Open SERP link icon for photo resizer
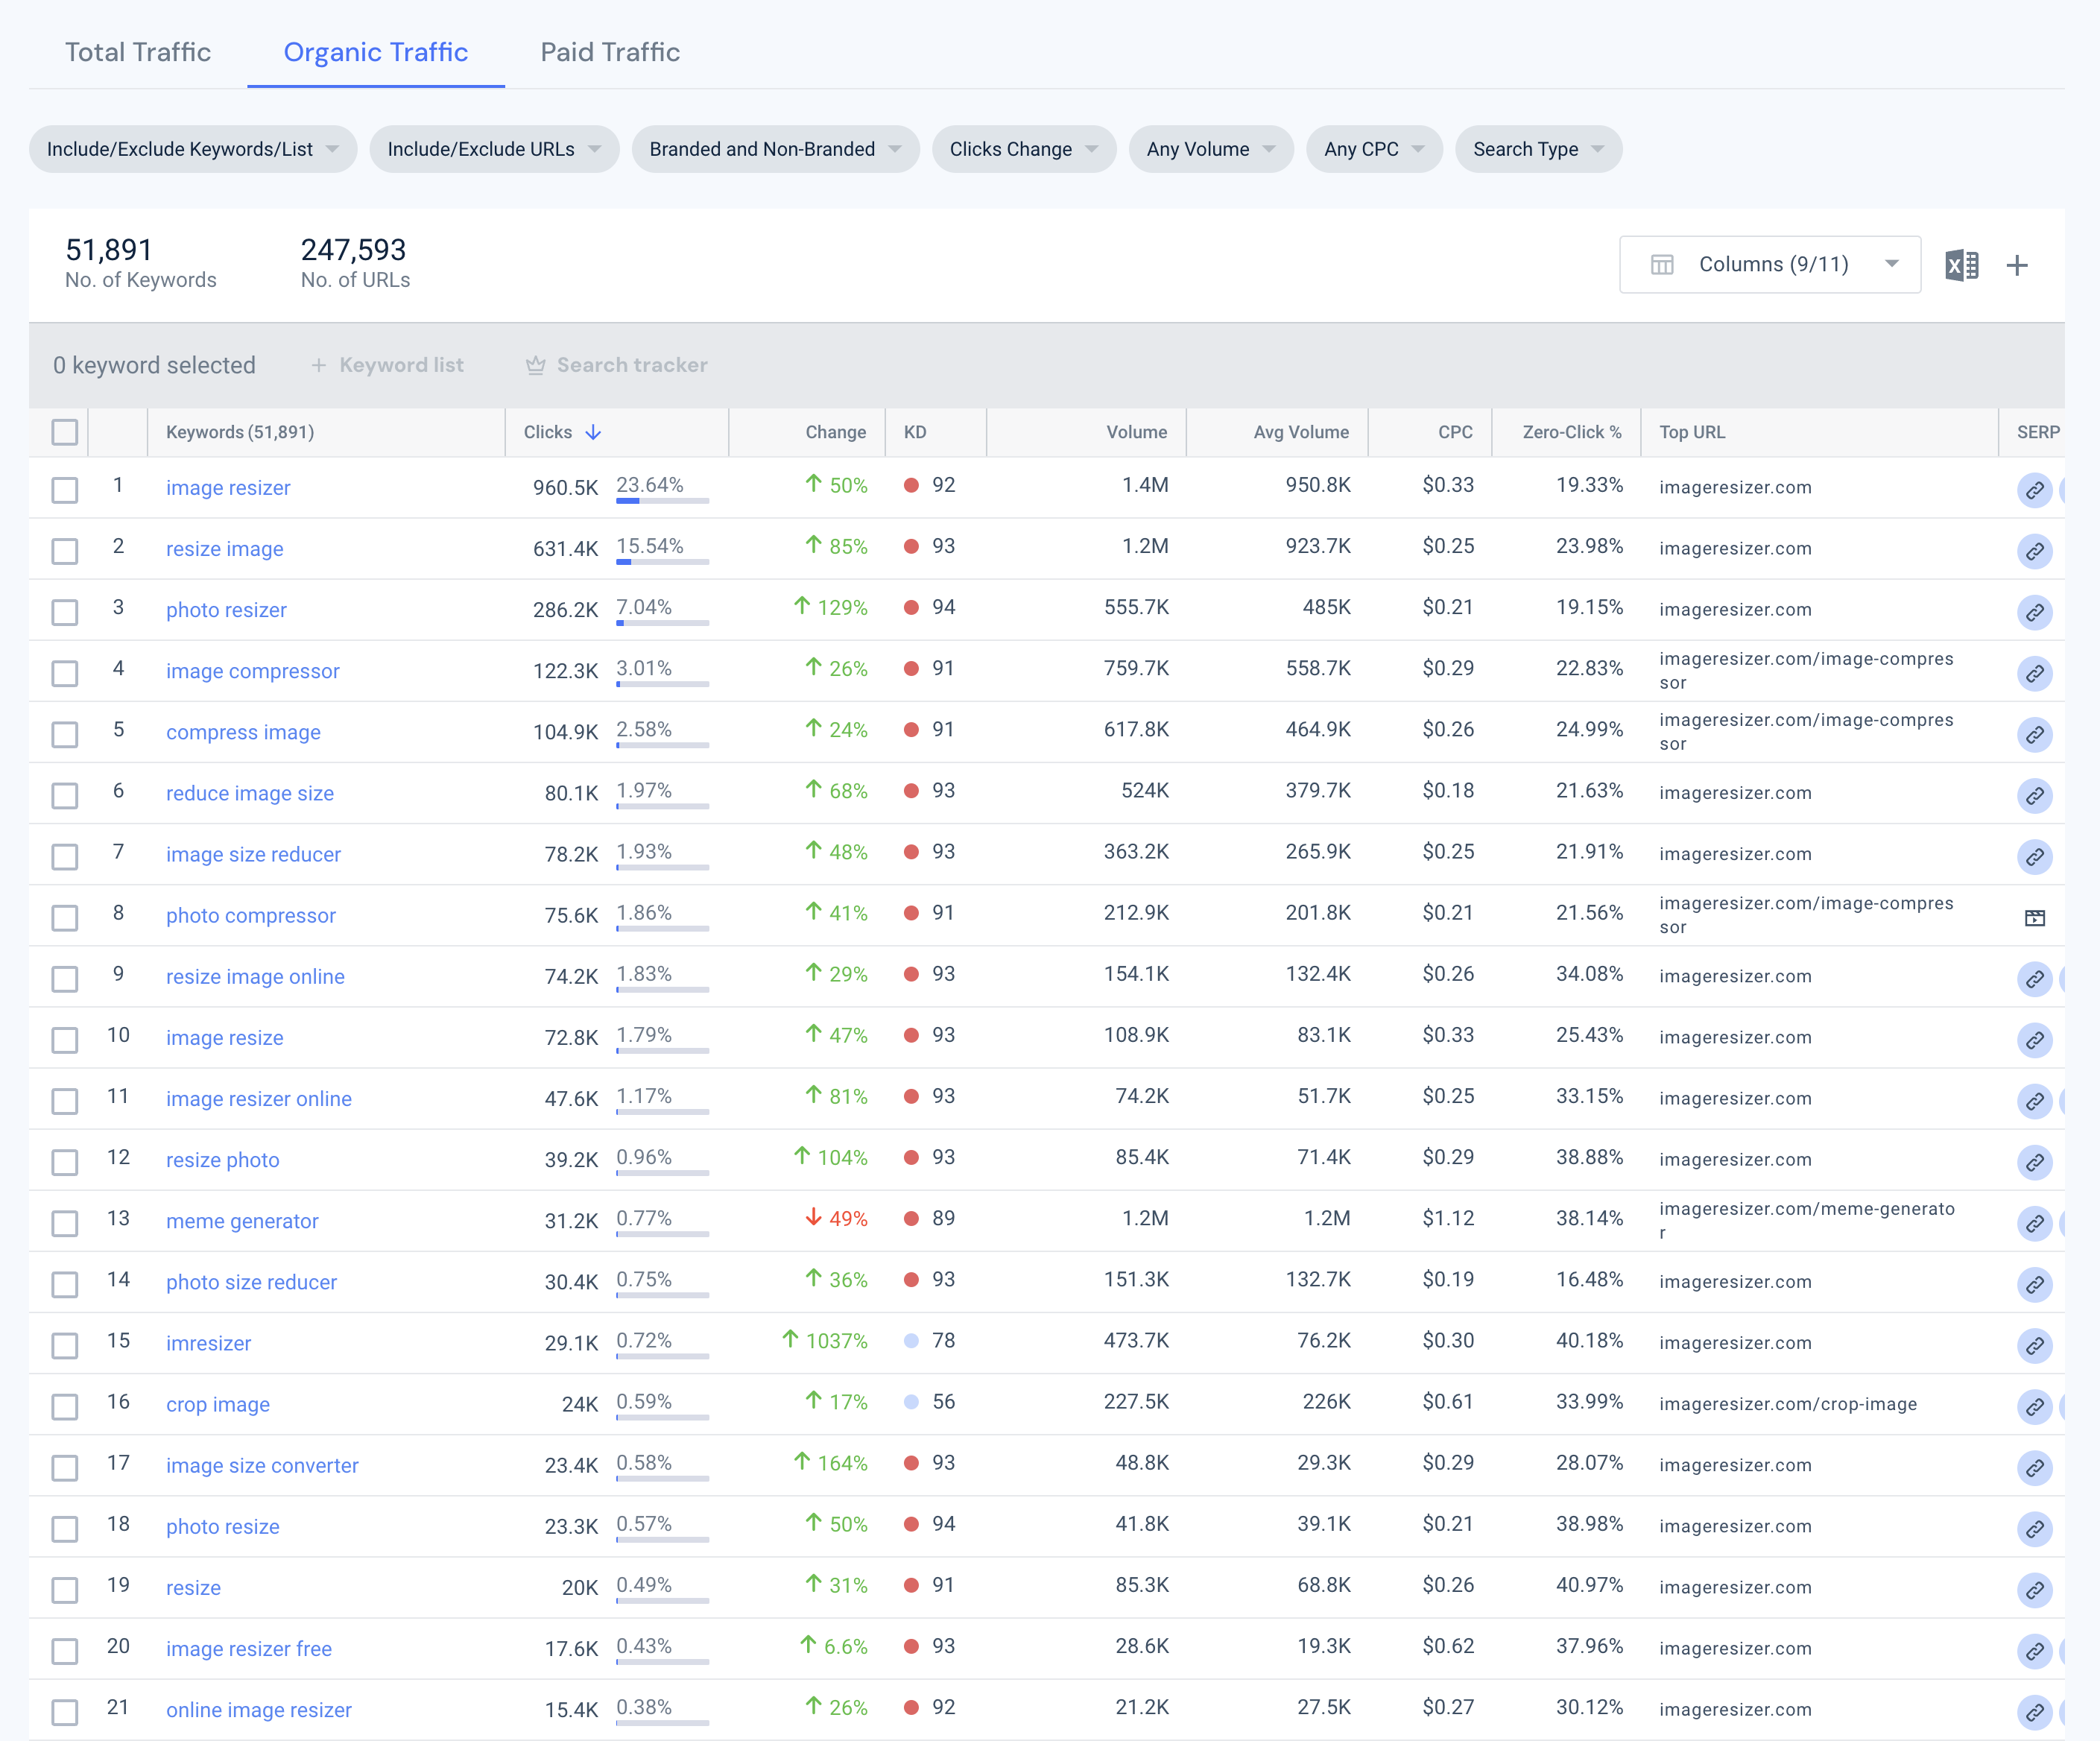The image size is (2100, 1741). (2034, 612)
